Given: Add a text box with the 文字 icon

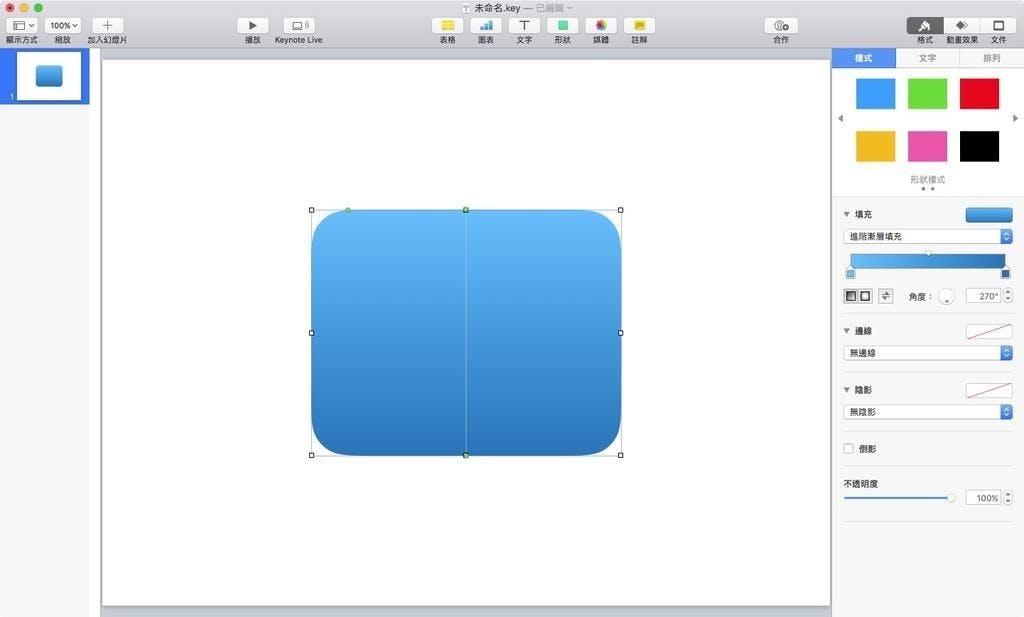Looking at the screenshot, I should [523, 25].
